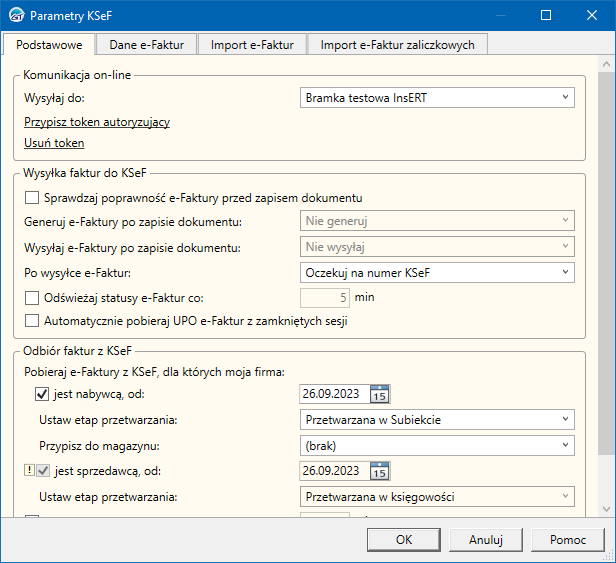Click the InsERT app icon in title bar
The image size is (616, 563).
coord(15,16)
